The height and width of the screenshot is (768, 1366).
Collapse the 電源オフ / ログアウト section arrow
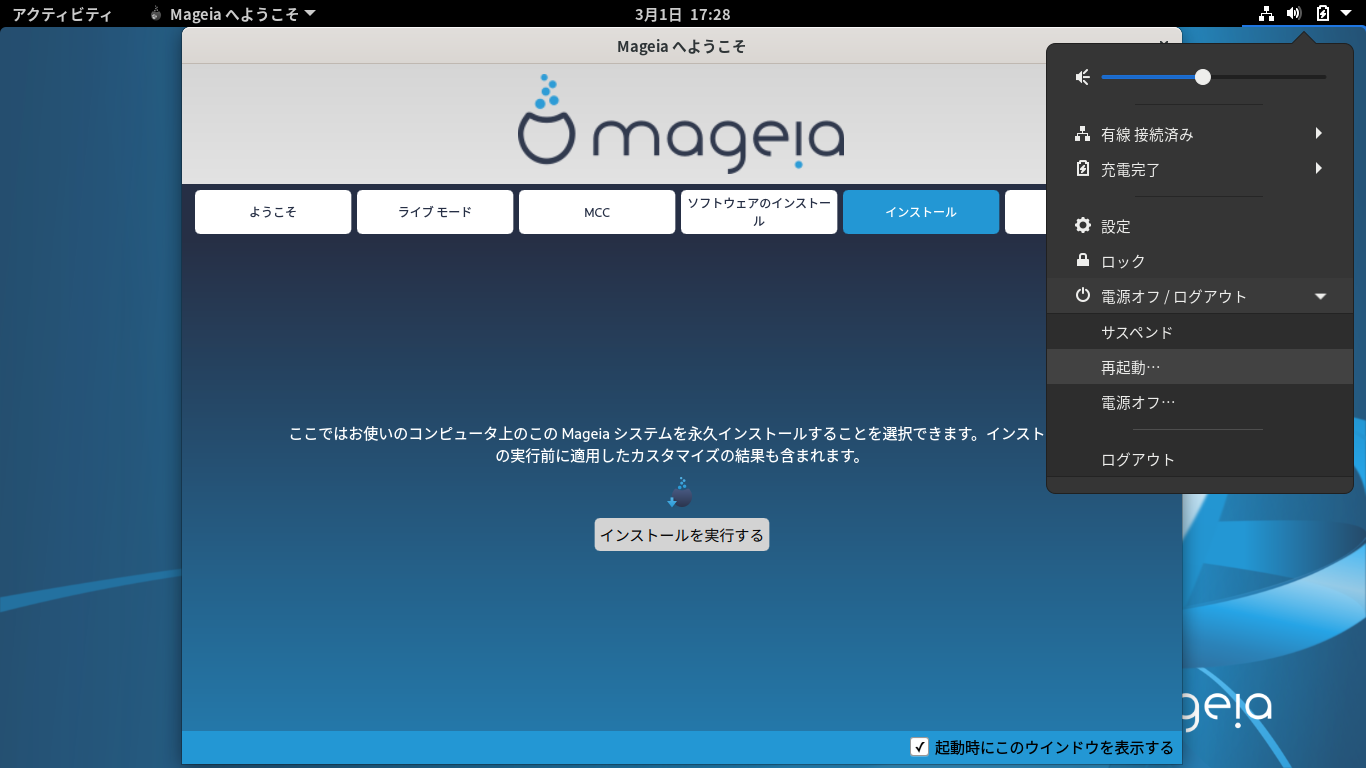click(1320, 296)
